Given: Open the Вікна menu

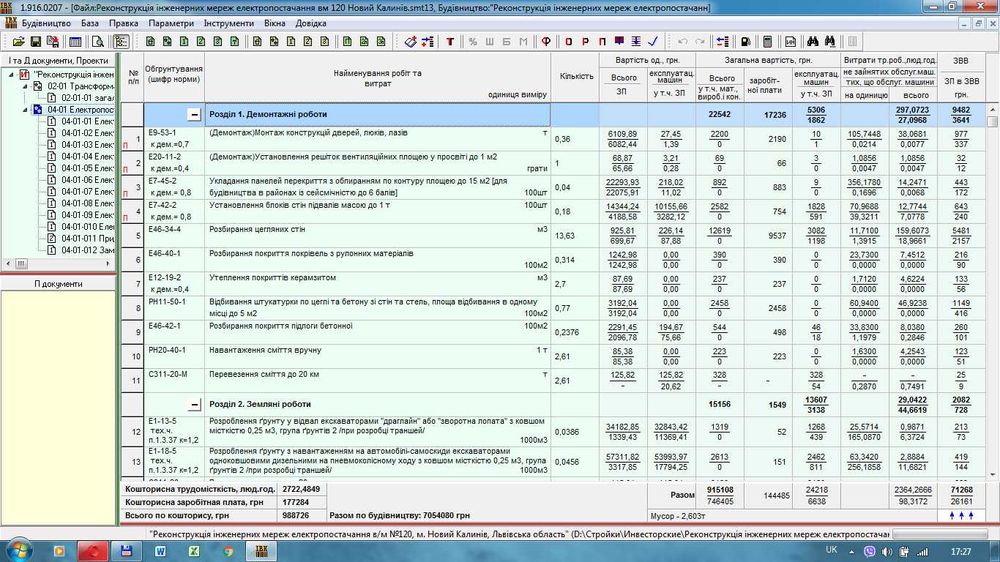Looking at the screenshot, I should pyautogui.click(x=275, y=23).
